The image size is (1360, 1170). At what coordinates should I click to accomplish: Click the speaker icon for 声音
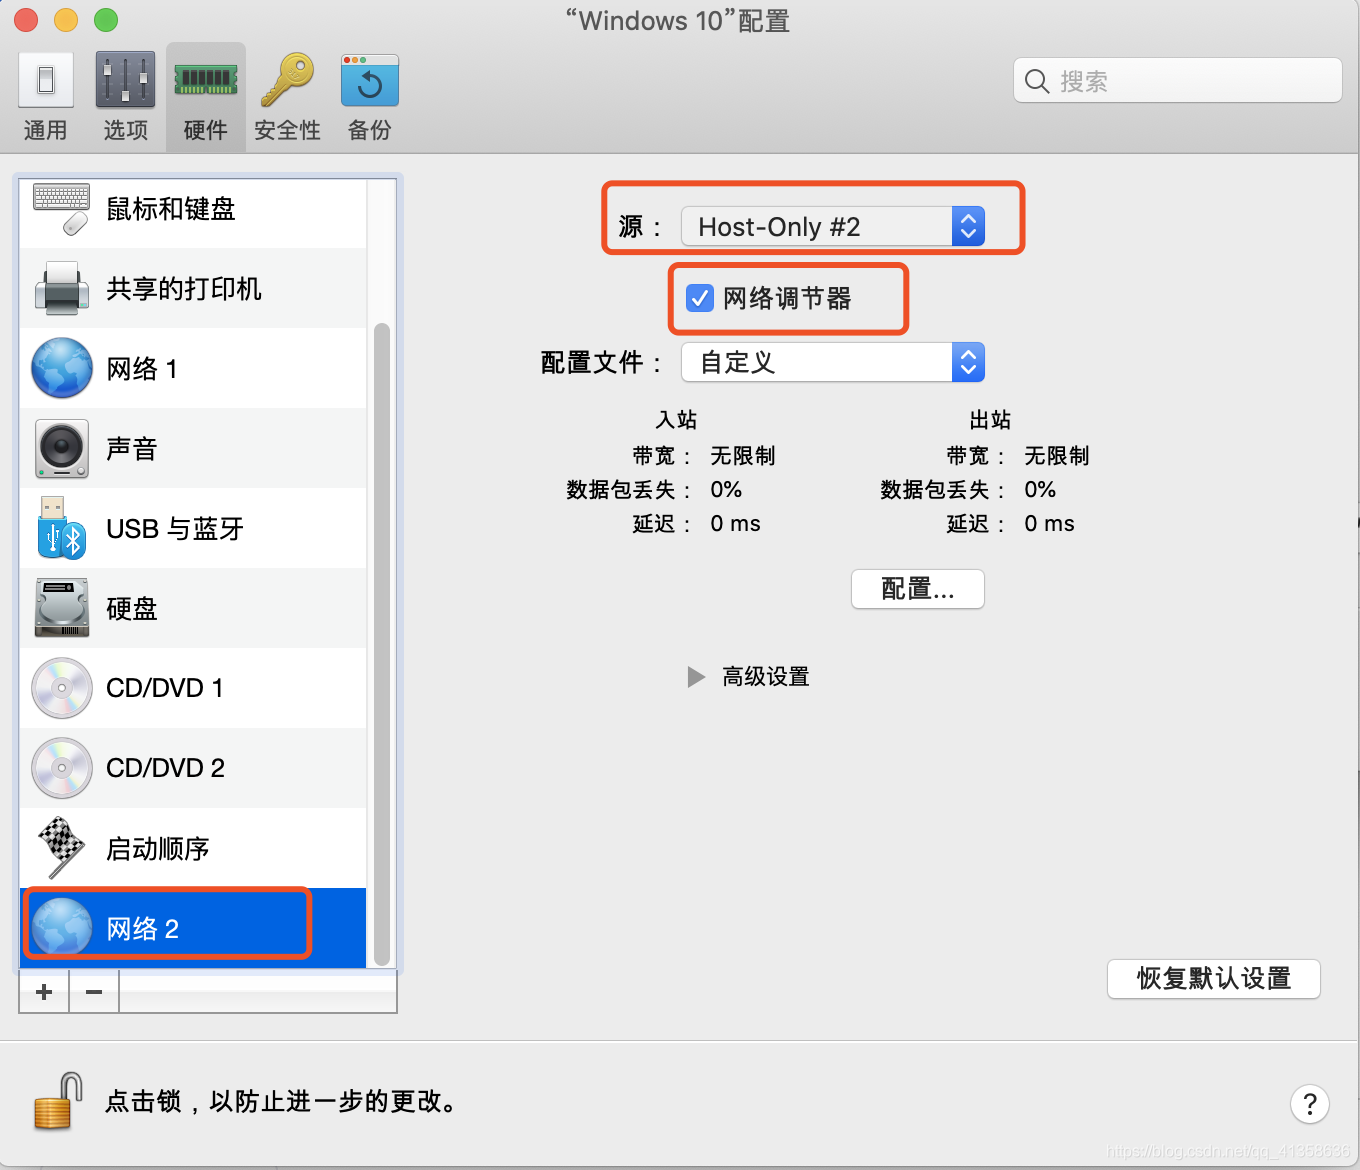click(62, 448)
